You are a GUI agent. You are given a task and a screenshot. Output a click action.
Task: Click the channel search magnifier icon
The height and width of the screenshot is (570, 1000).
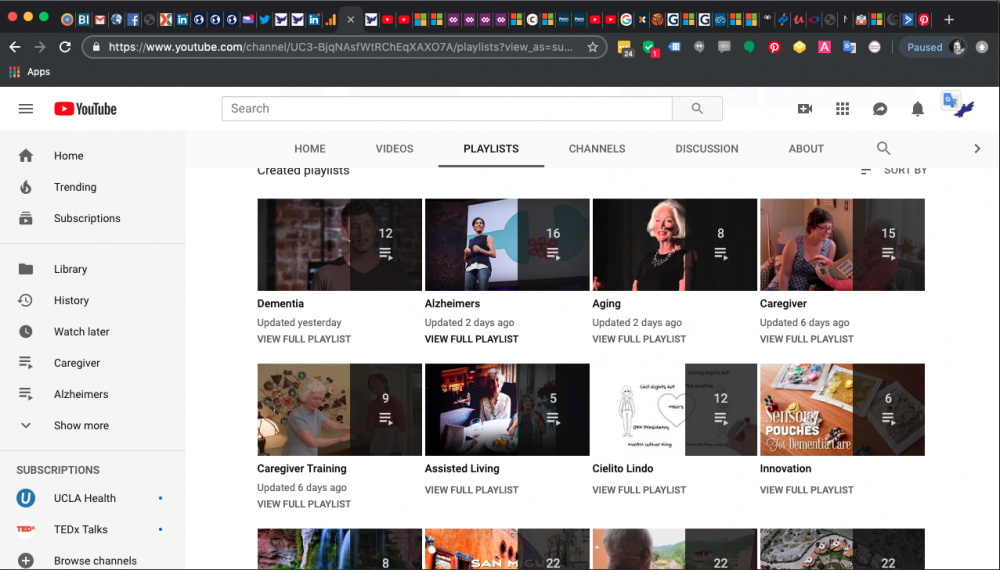pos(883,148)
